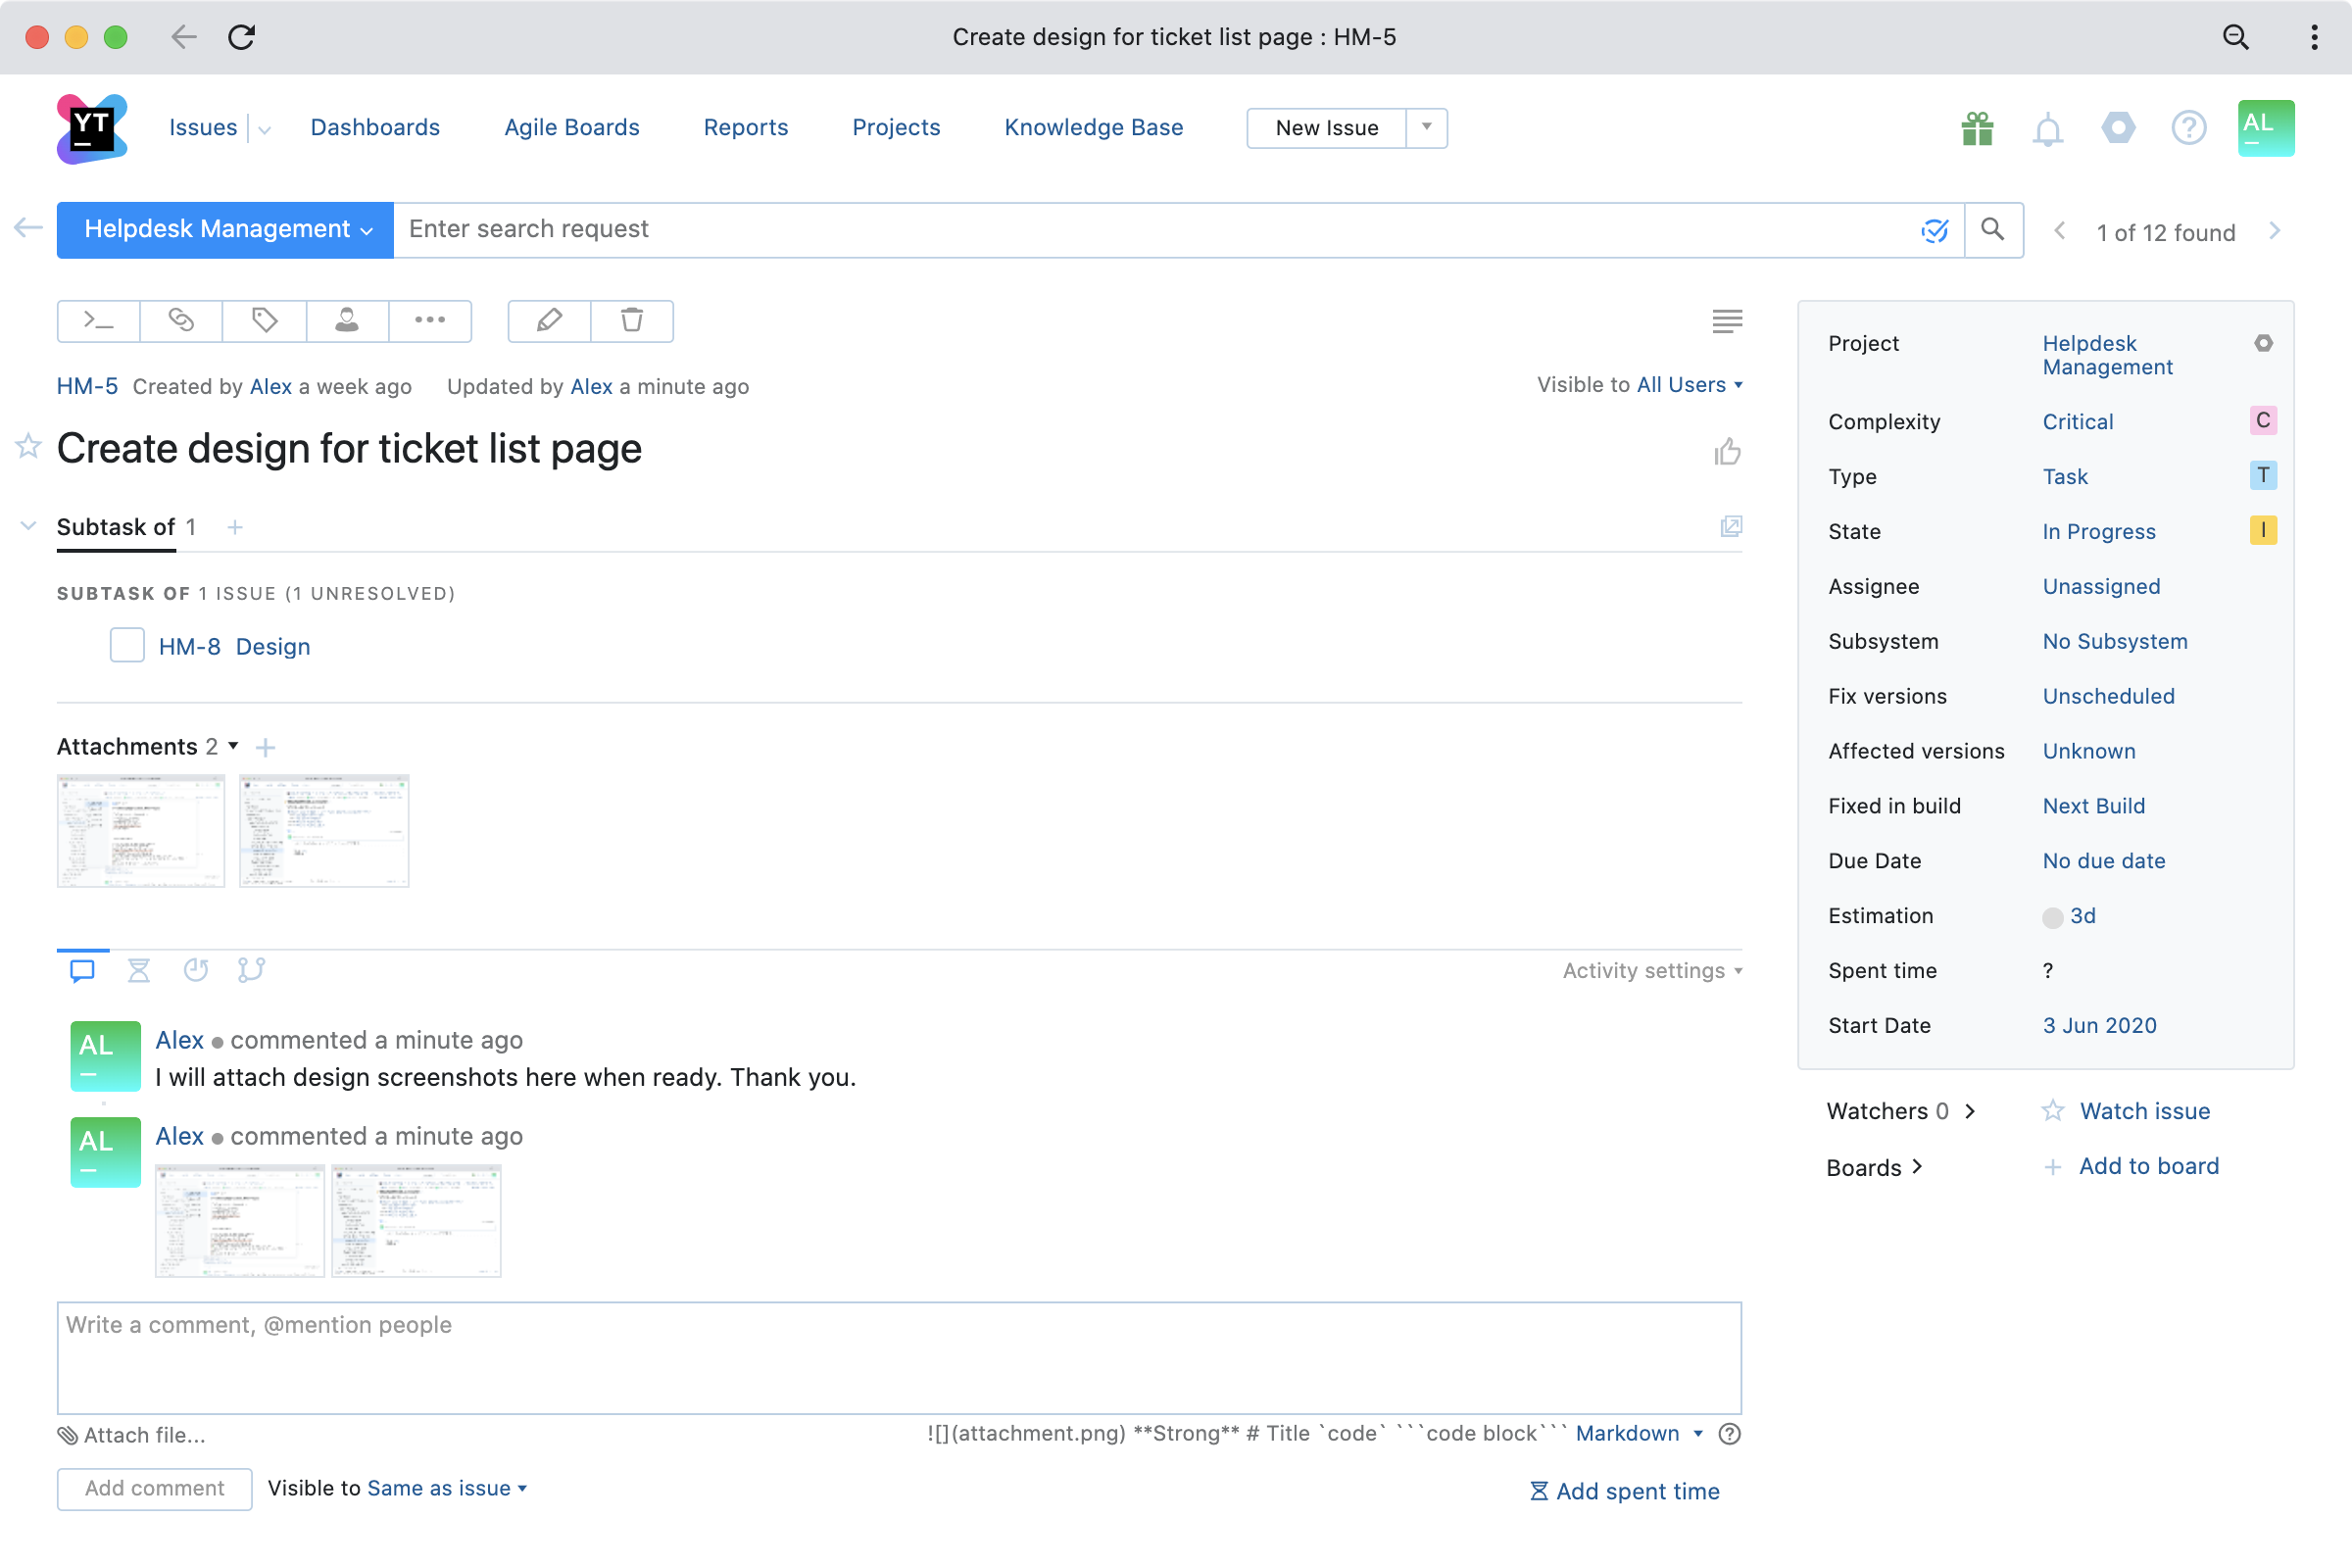Click Markdown help question icon

[x=1729, y=1435]
